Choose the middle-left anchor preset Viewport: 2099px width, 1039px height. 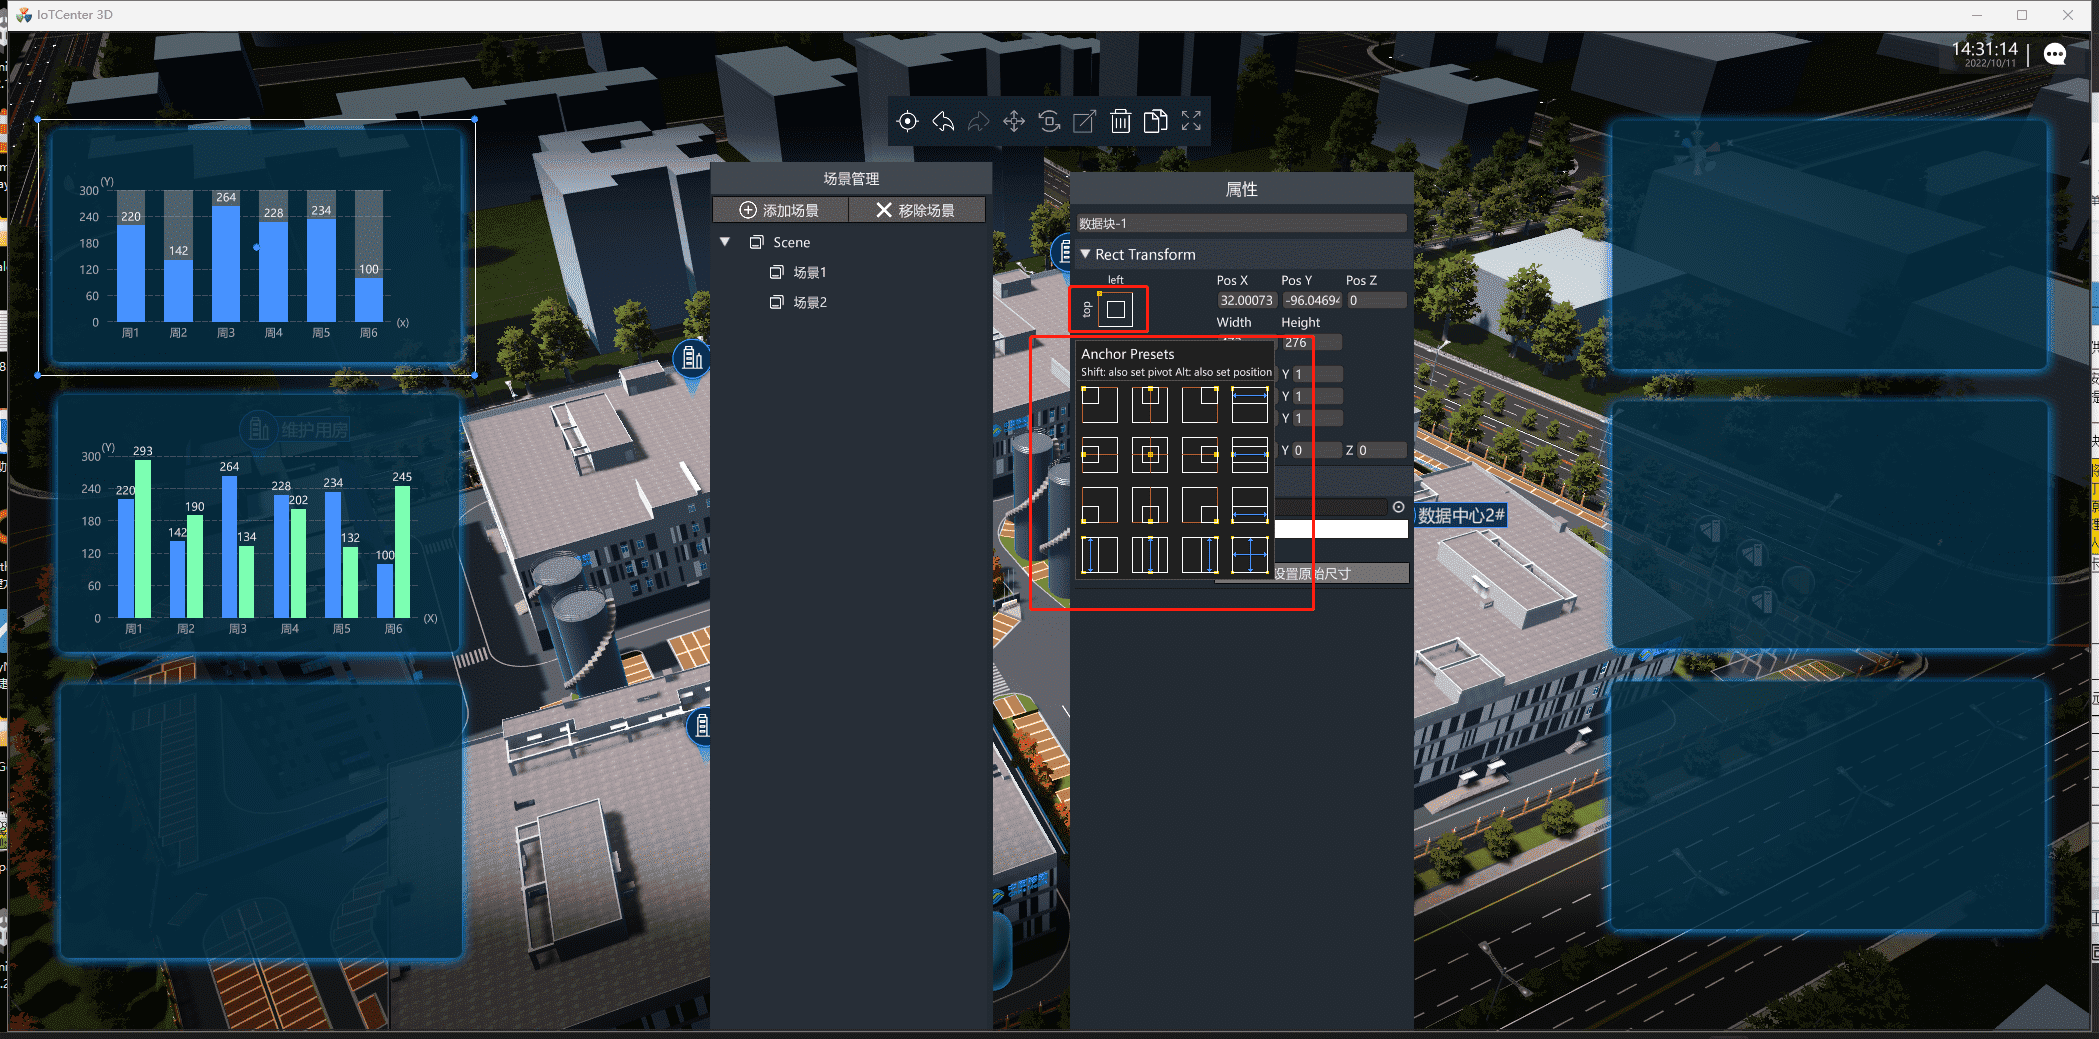1099,454
